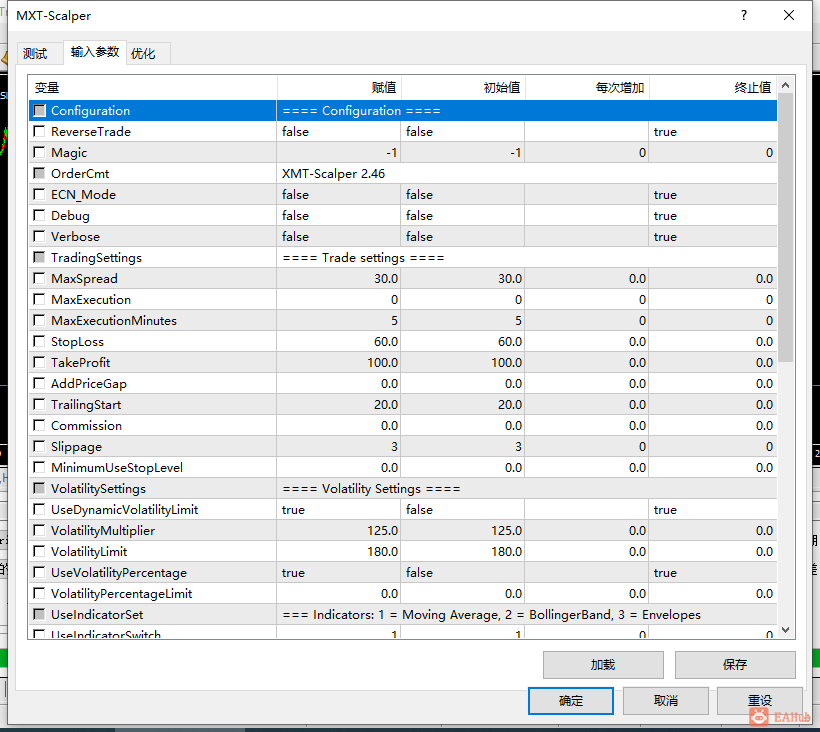Open the 优化 tab
This screenshot has width=820, height=732.
pos(148,53)
